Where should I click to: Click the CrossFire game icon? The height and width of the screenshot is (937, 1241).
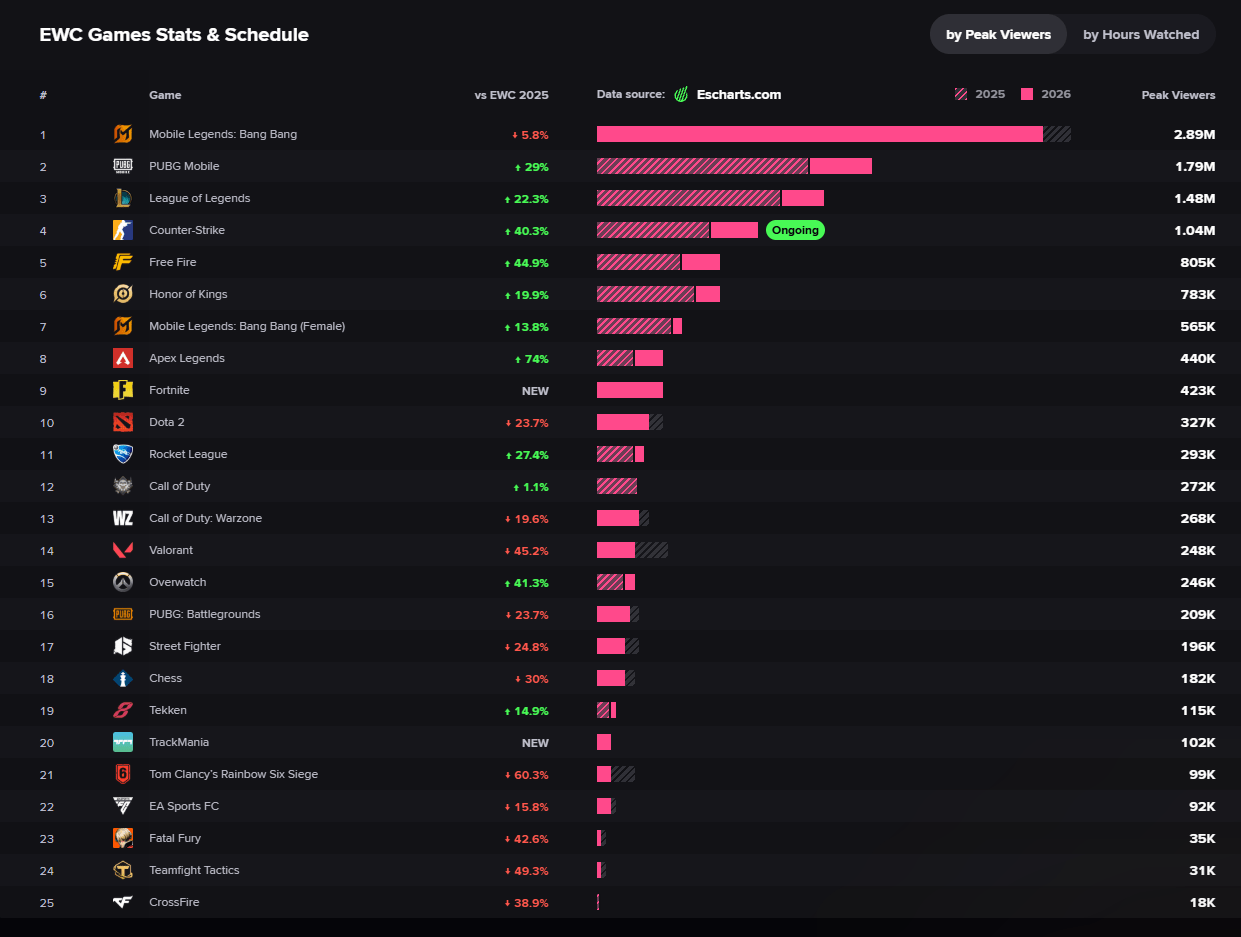point(123,902)
